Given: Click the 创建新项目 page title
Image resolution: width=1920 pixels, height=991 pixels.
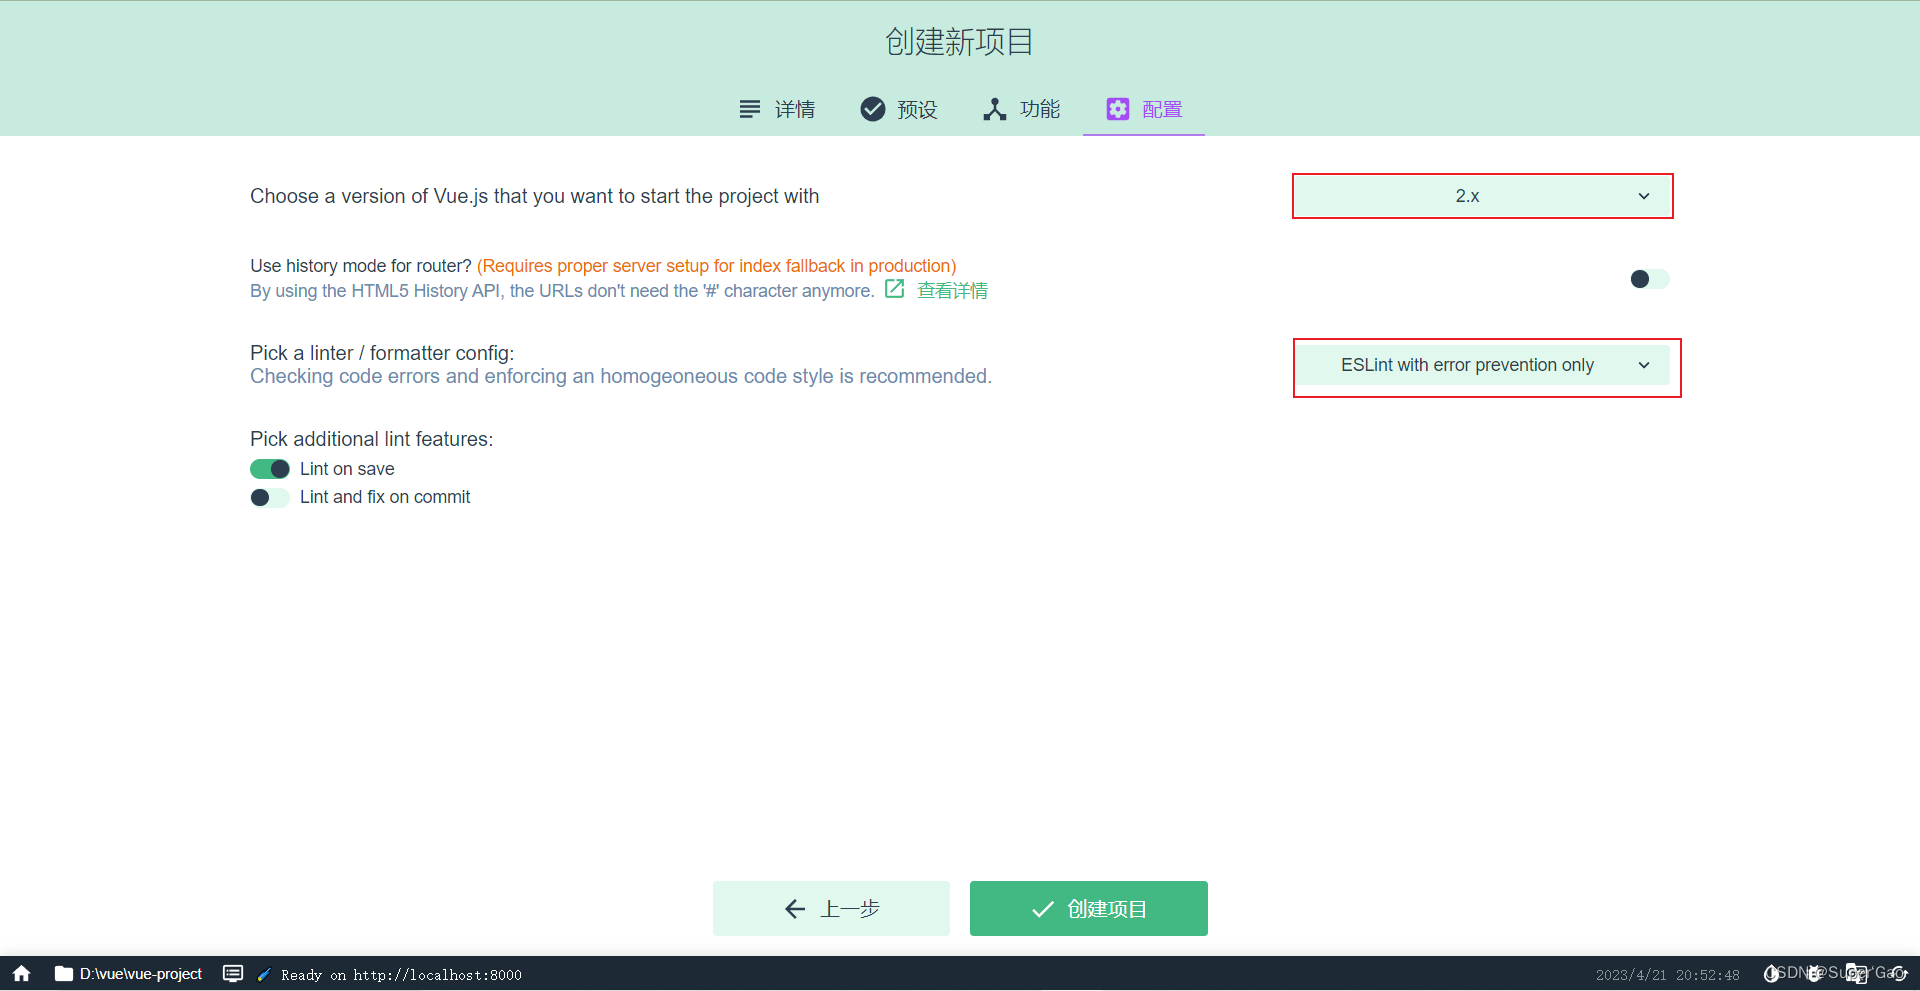Looking at the screenshot, I should tap(959, 42).
